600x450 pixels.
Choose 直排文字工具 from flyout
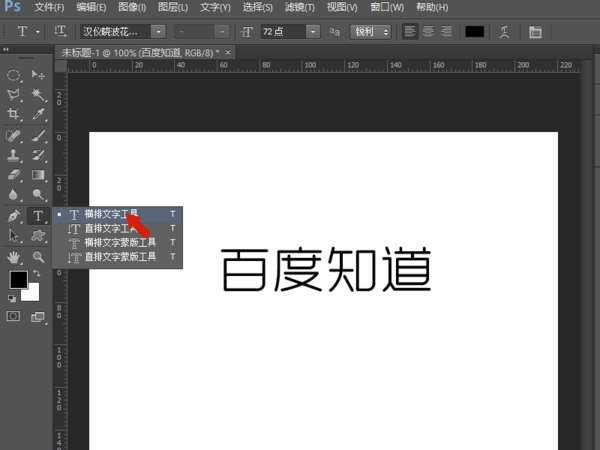point(117,228)
